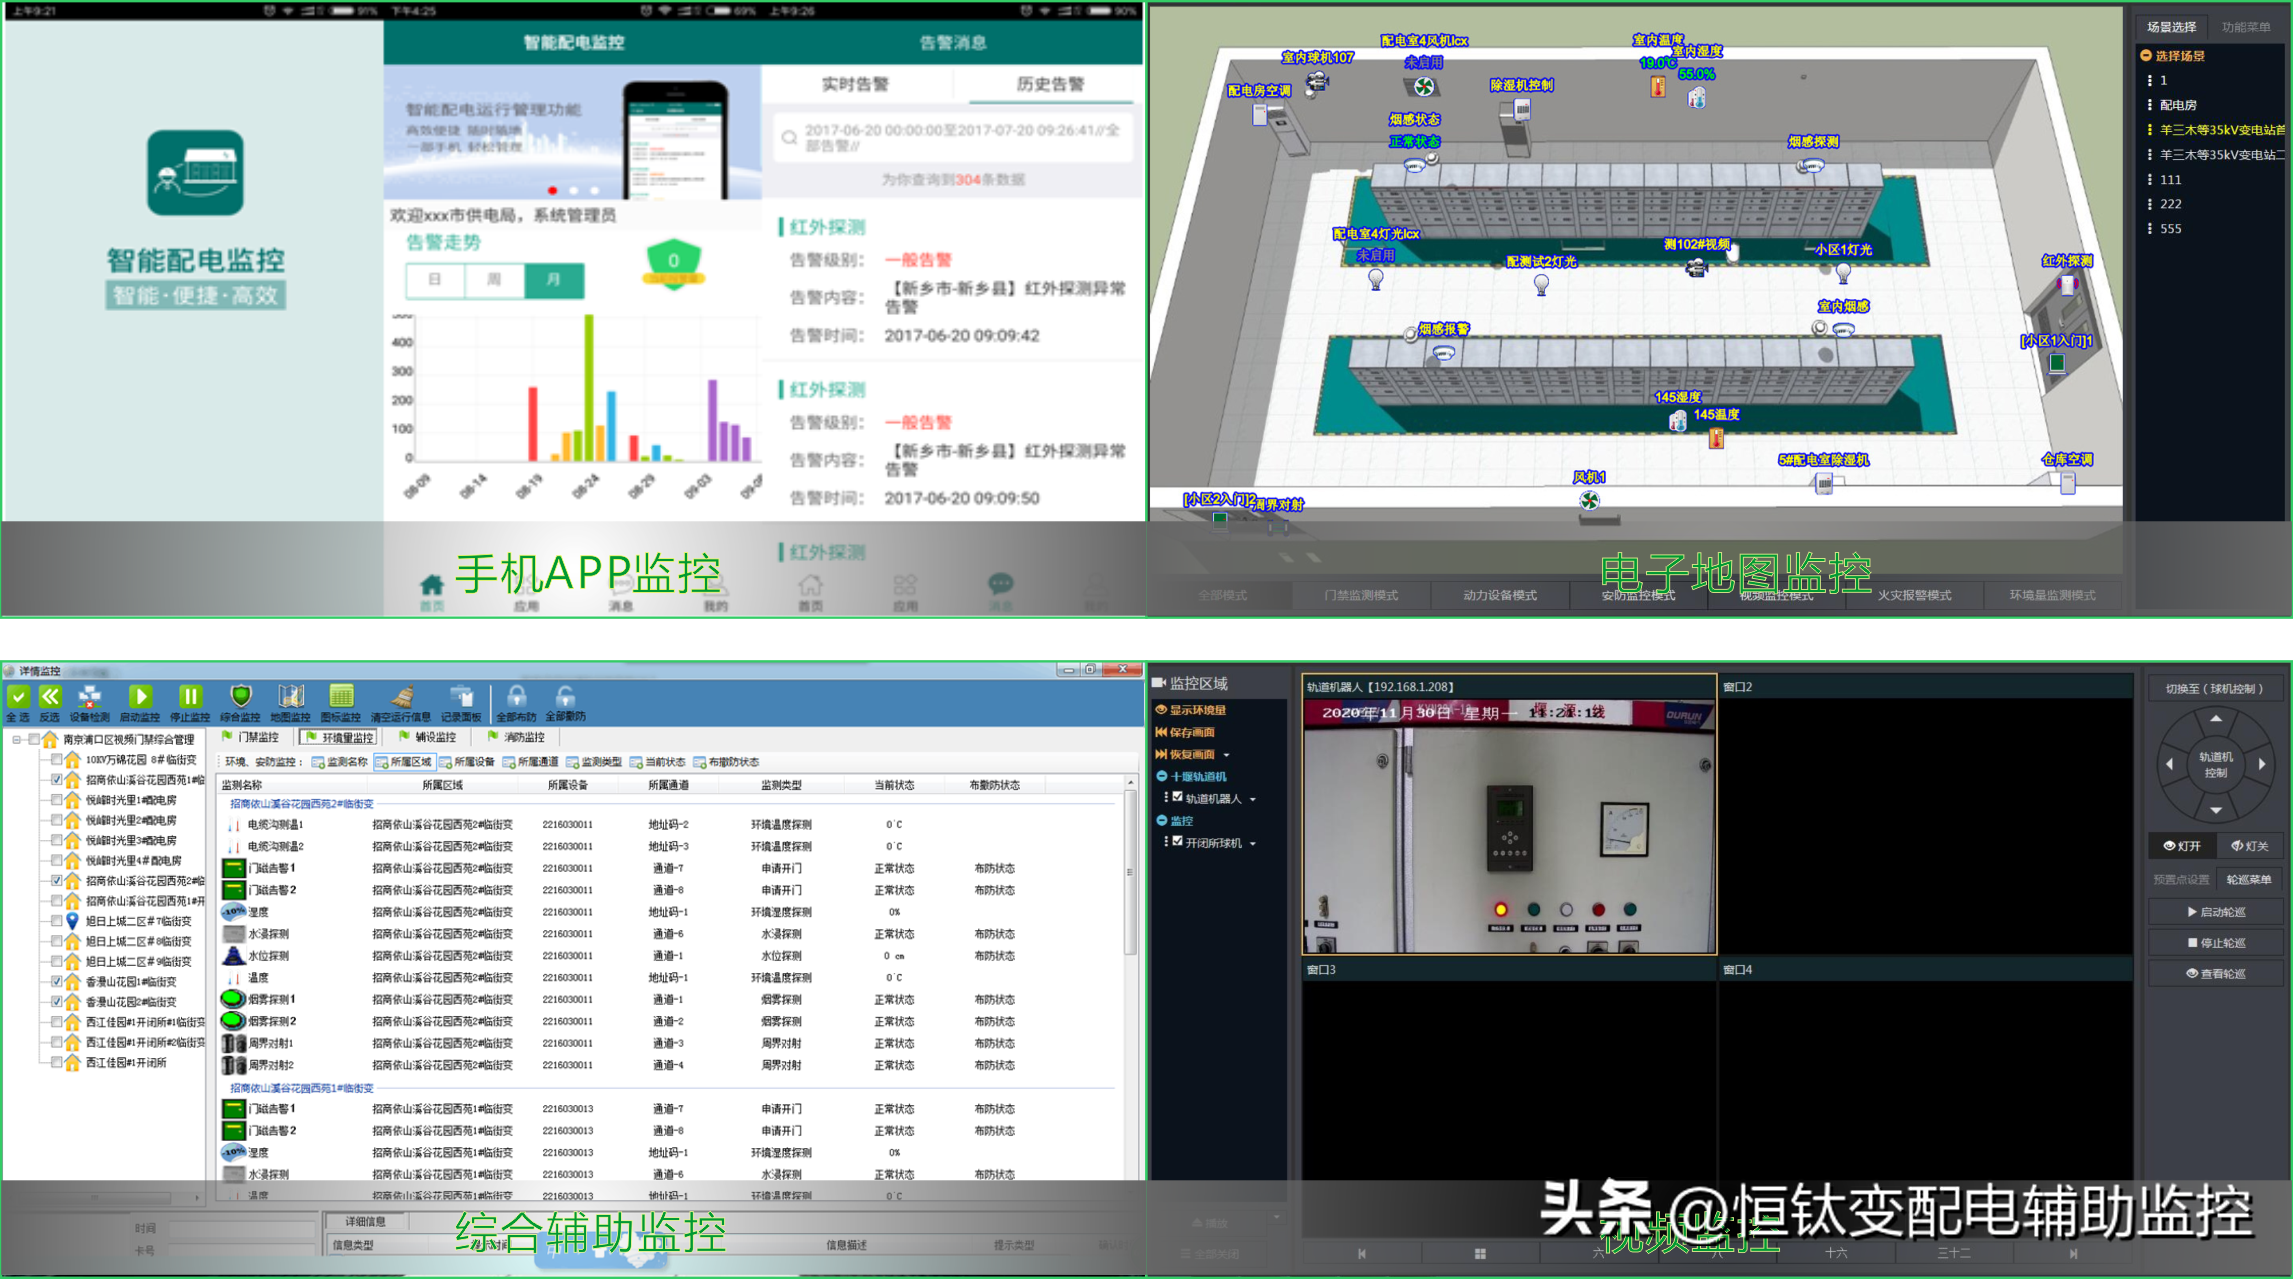The image size is (2293, 1279).
Task: Select window 窗口2 video pane
Action: pos(1926,815)
